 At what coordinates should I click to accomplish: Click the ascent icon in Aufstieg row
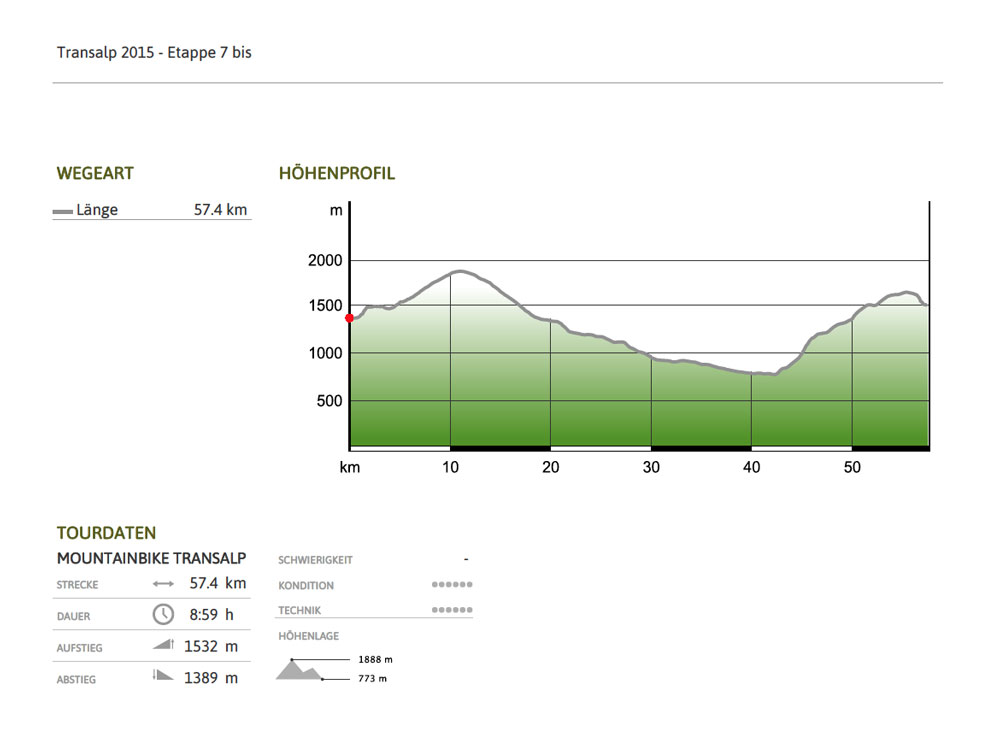163,646
